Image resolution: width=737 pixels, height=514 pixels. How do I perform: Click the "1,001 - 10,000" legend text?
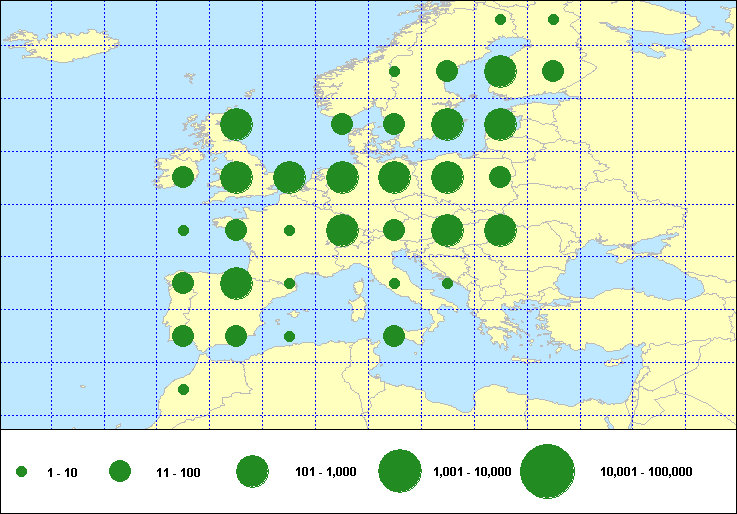[x=473, y=472]
